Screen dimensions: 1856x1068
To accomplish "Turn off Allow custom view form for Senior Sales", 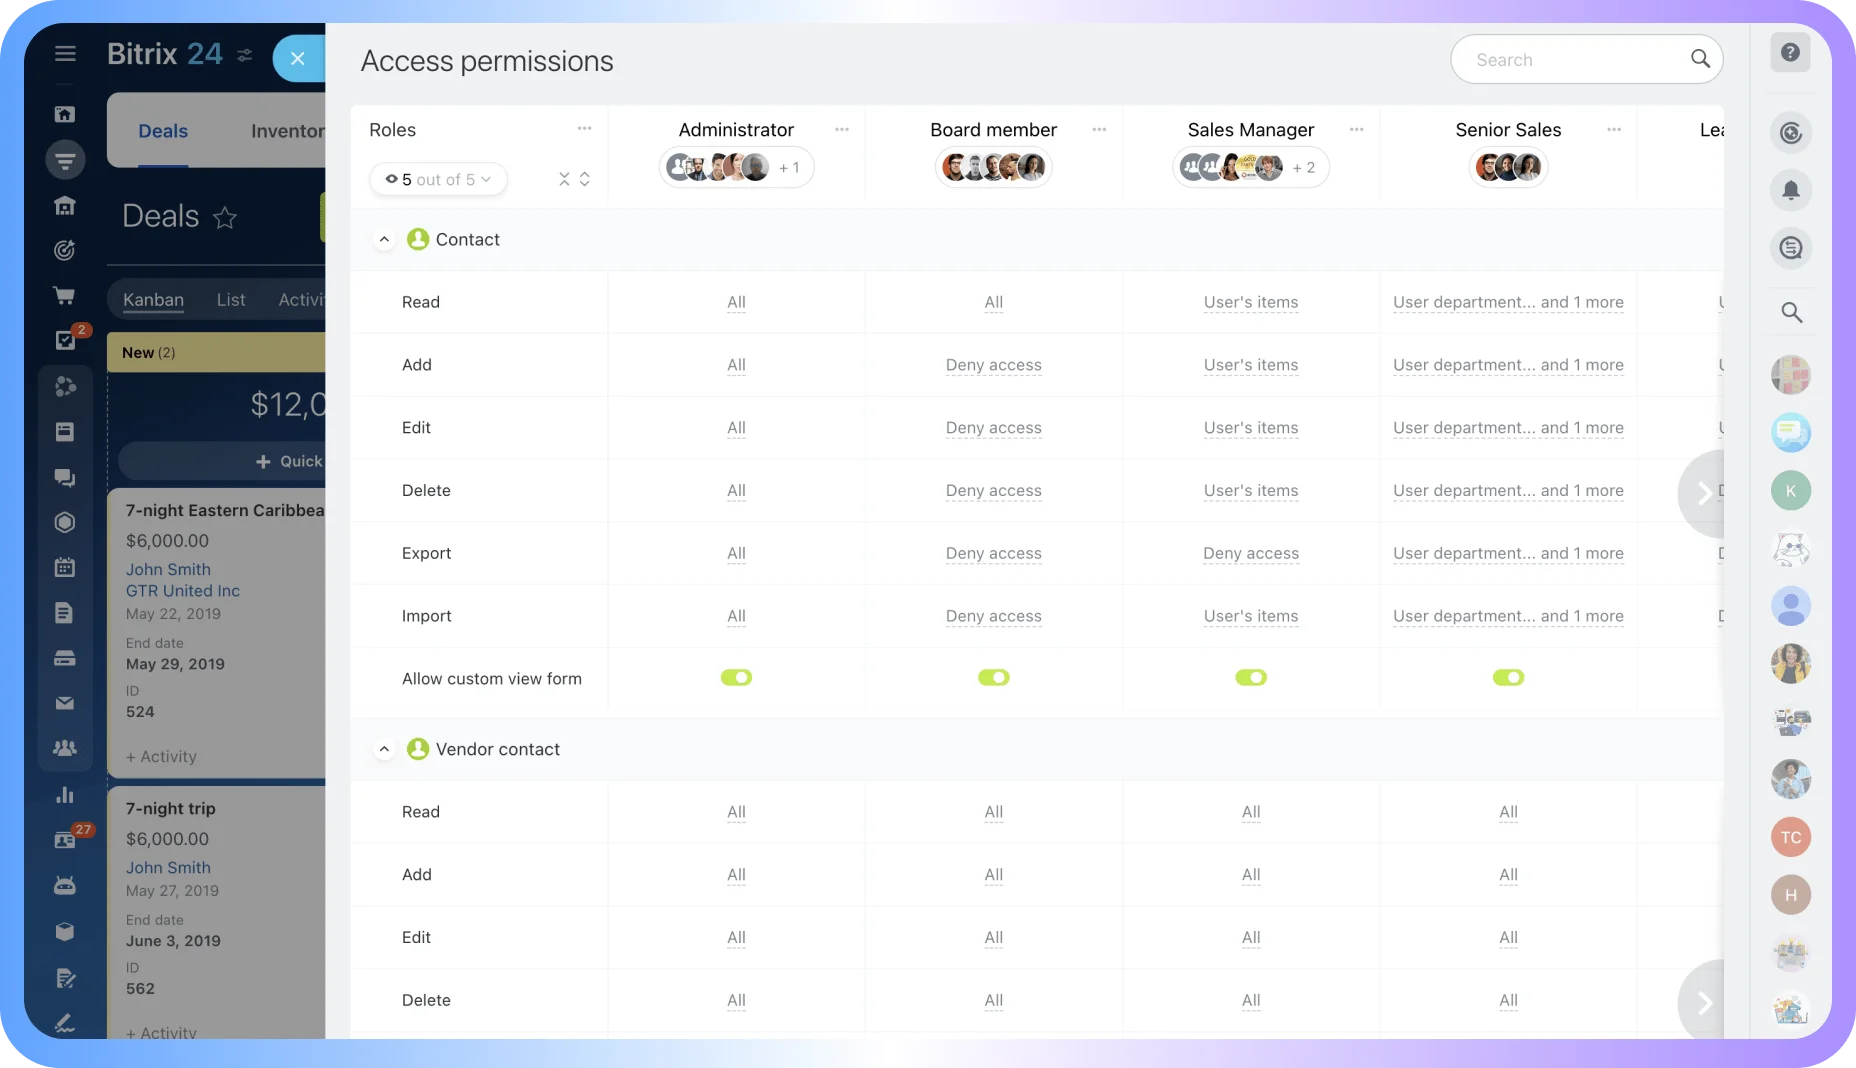I will [x=1509, y=677].
